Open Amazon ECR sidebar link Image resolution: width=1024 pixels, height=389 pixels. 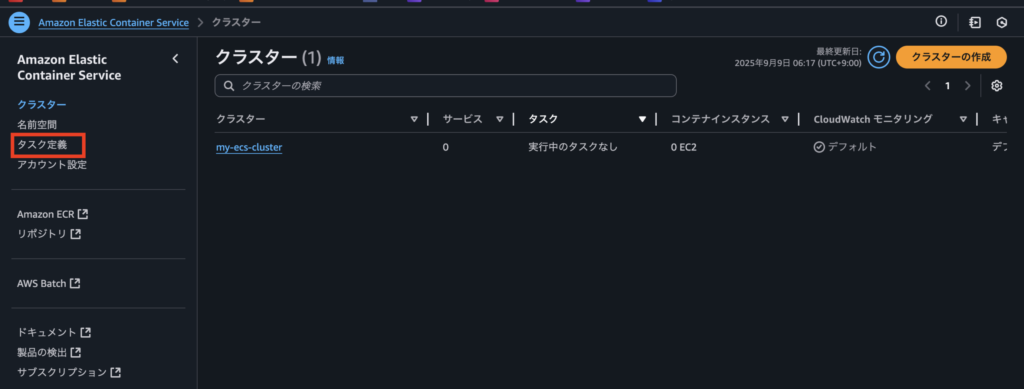click(46, 214)
